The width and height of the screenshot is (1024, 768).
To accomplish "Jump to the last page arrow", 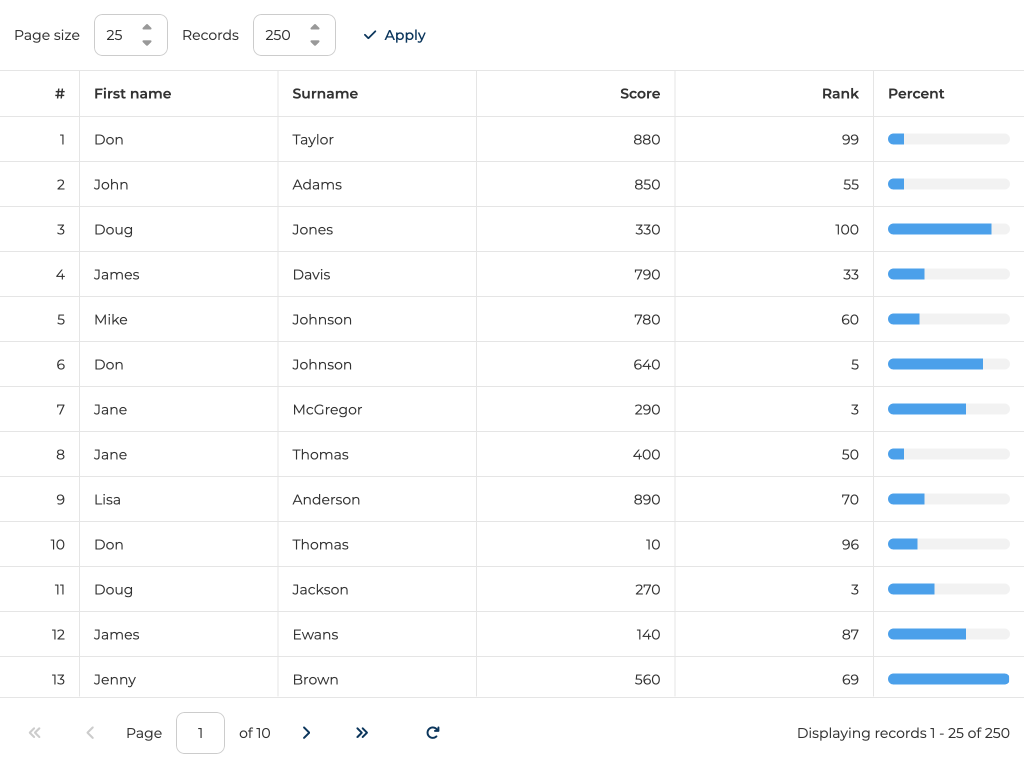I will [x=362, y=733].
